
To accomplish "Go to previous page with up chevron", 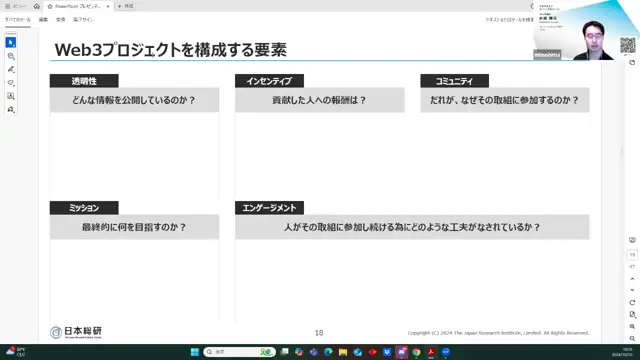I will pos(632,279).
